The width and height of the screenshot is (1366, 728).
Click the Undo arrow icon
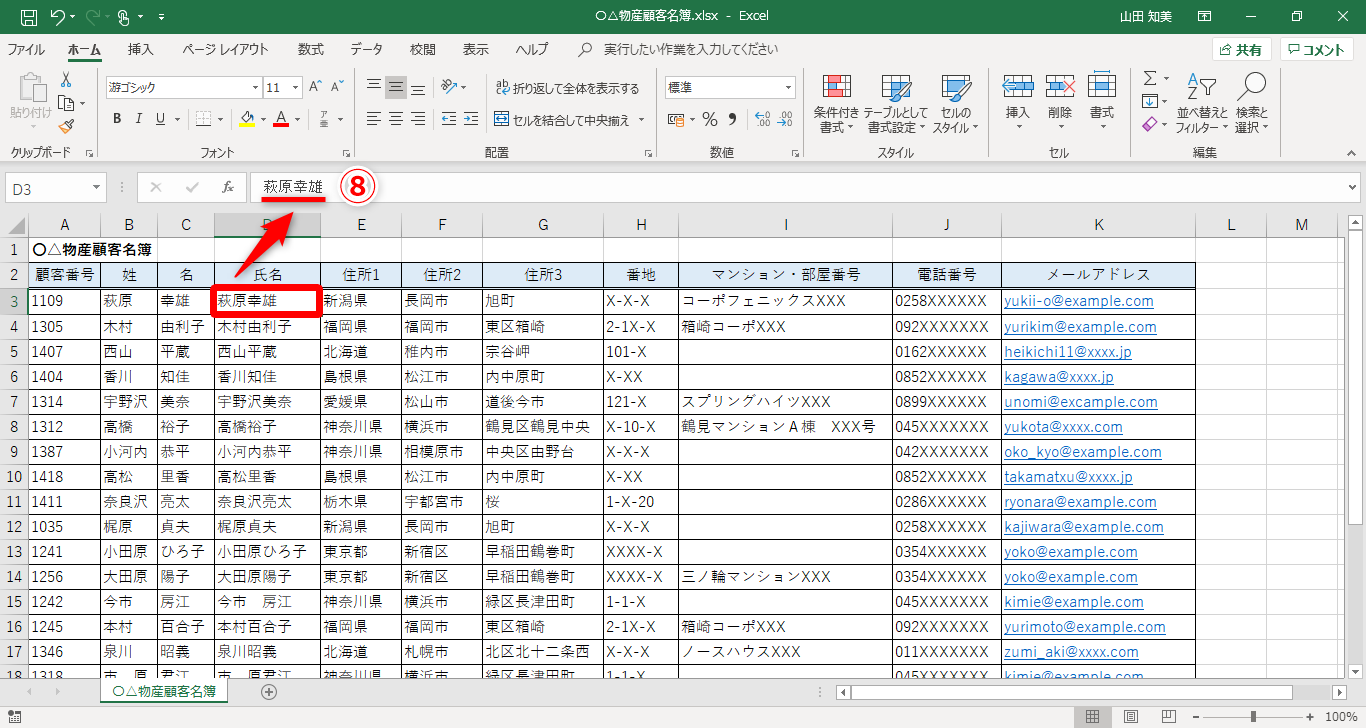(x=58, y=17)
